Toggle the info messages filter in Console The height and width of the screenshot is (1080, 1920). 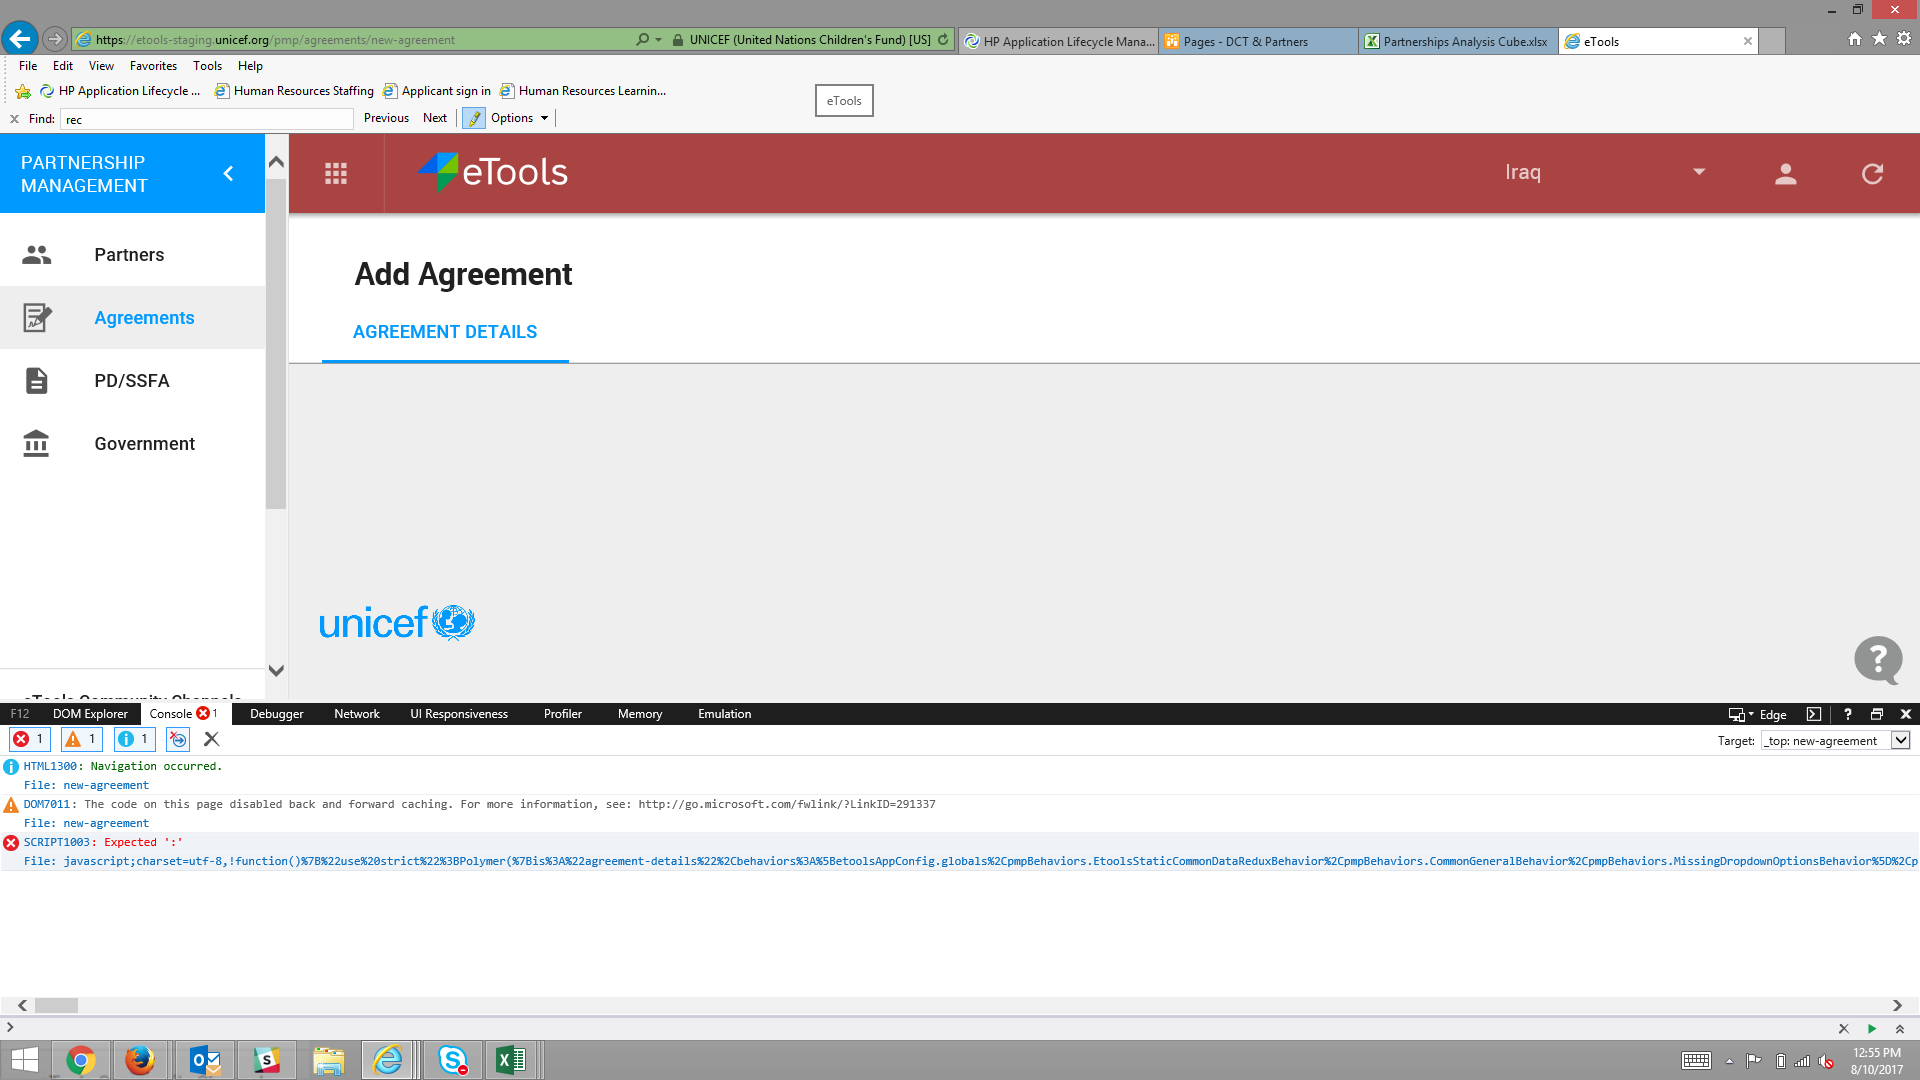pos(133,739)
